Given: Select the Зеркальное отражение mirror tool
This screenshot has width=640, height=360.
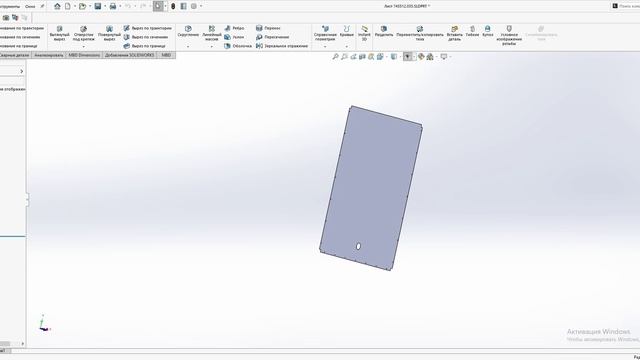Looking at the screenshot, I should click(282, 46).
